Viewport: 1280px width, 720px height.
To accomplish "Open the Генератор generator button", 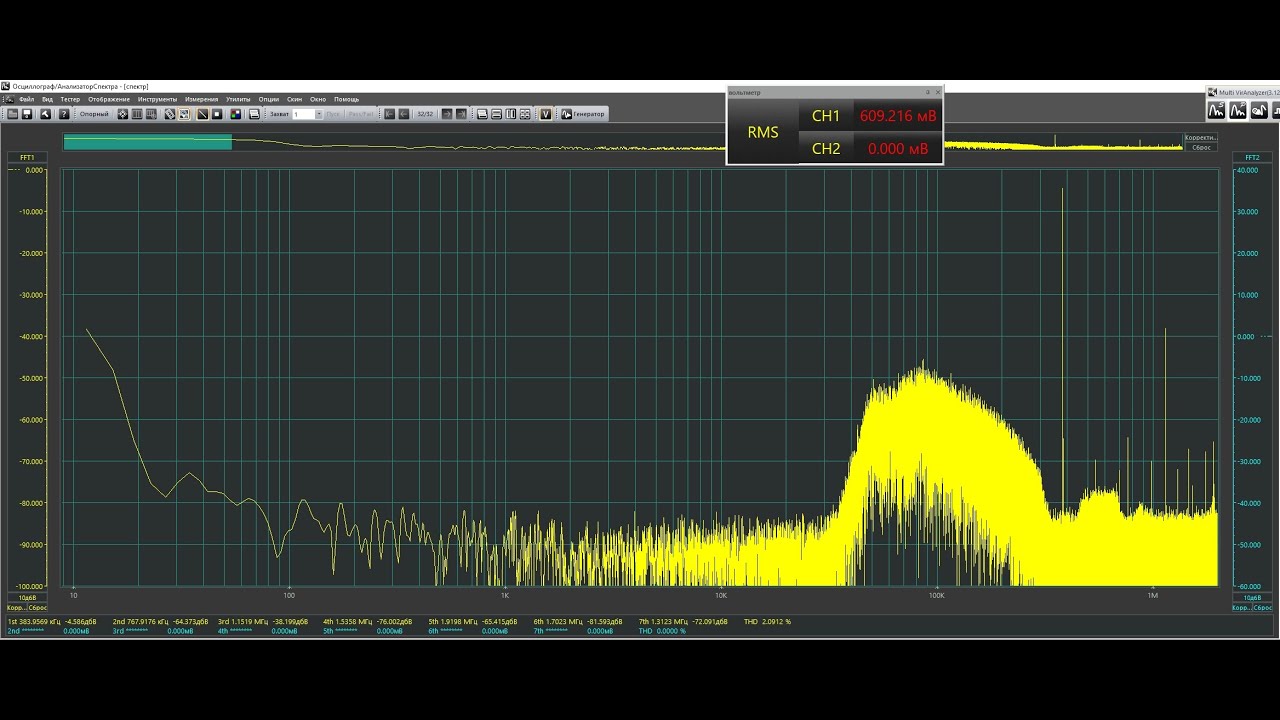I will pyautogui.click(x=583, y=114).
